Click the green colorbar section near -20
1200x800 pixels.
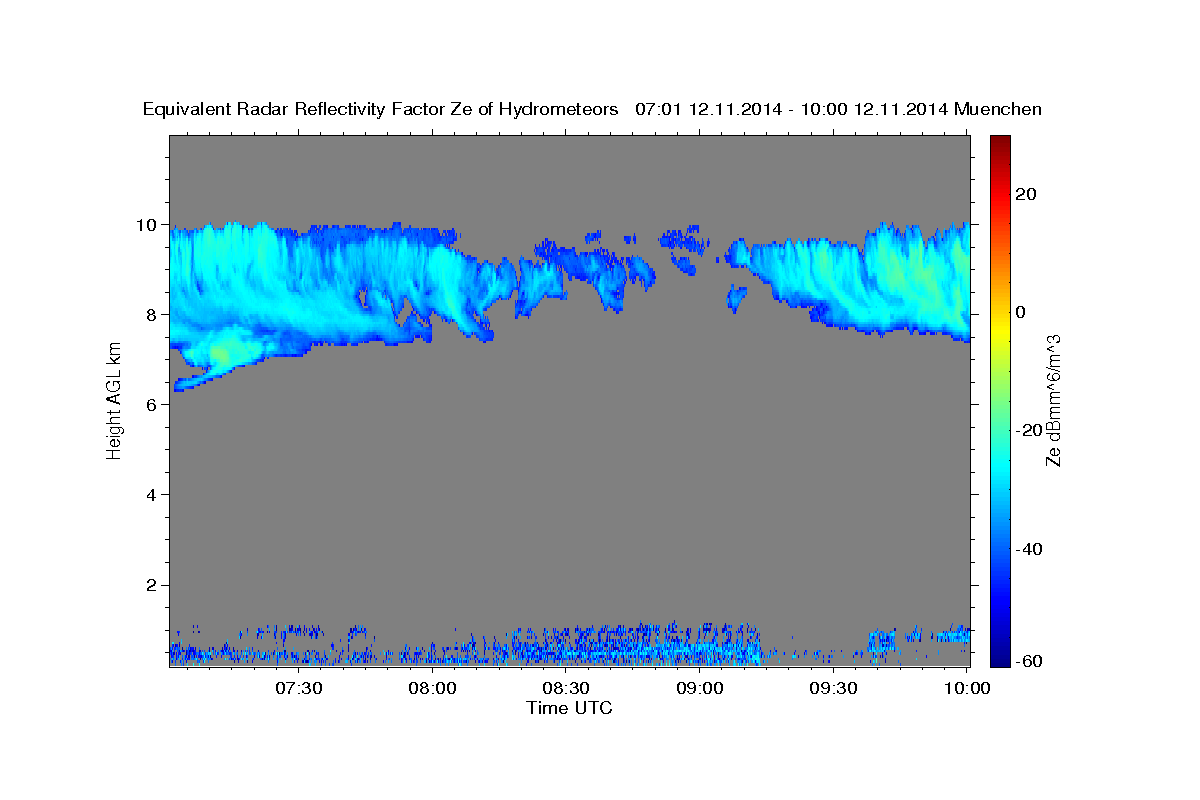[x=1001, y=425]
